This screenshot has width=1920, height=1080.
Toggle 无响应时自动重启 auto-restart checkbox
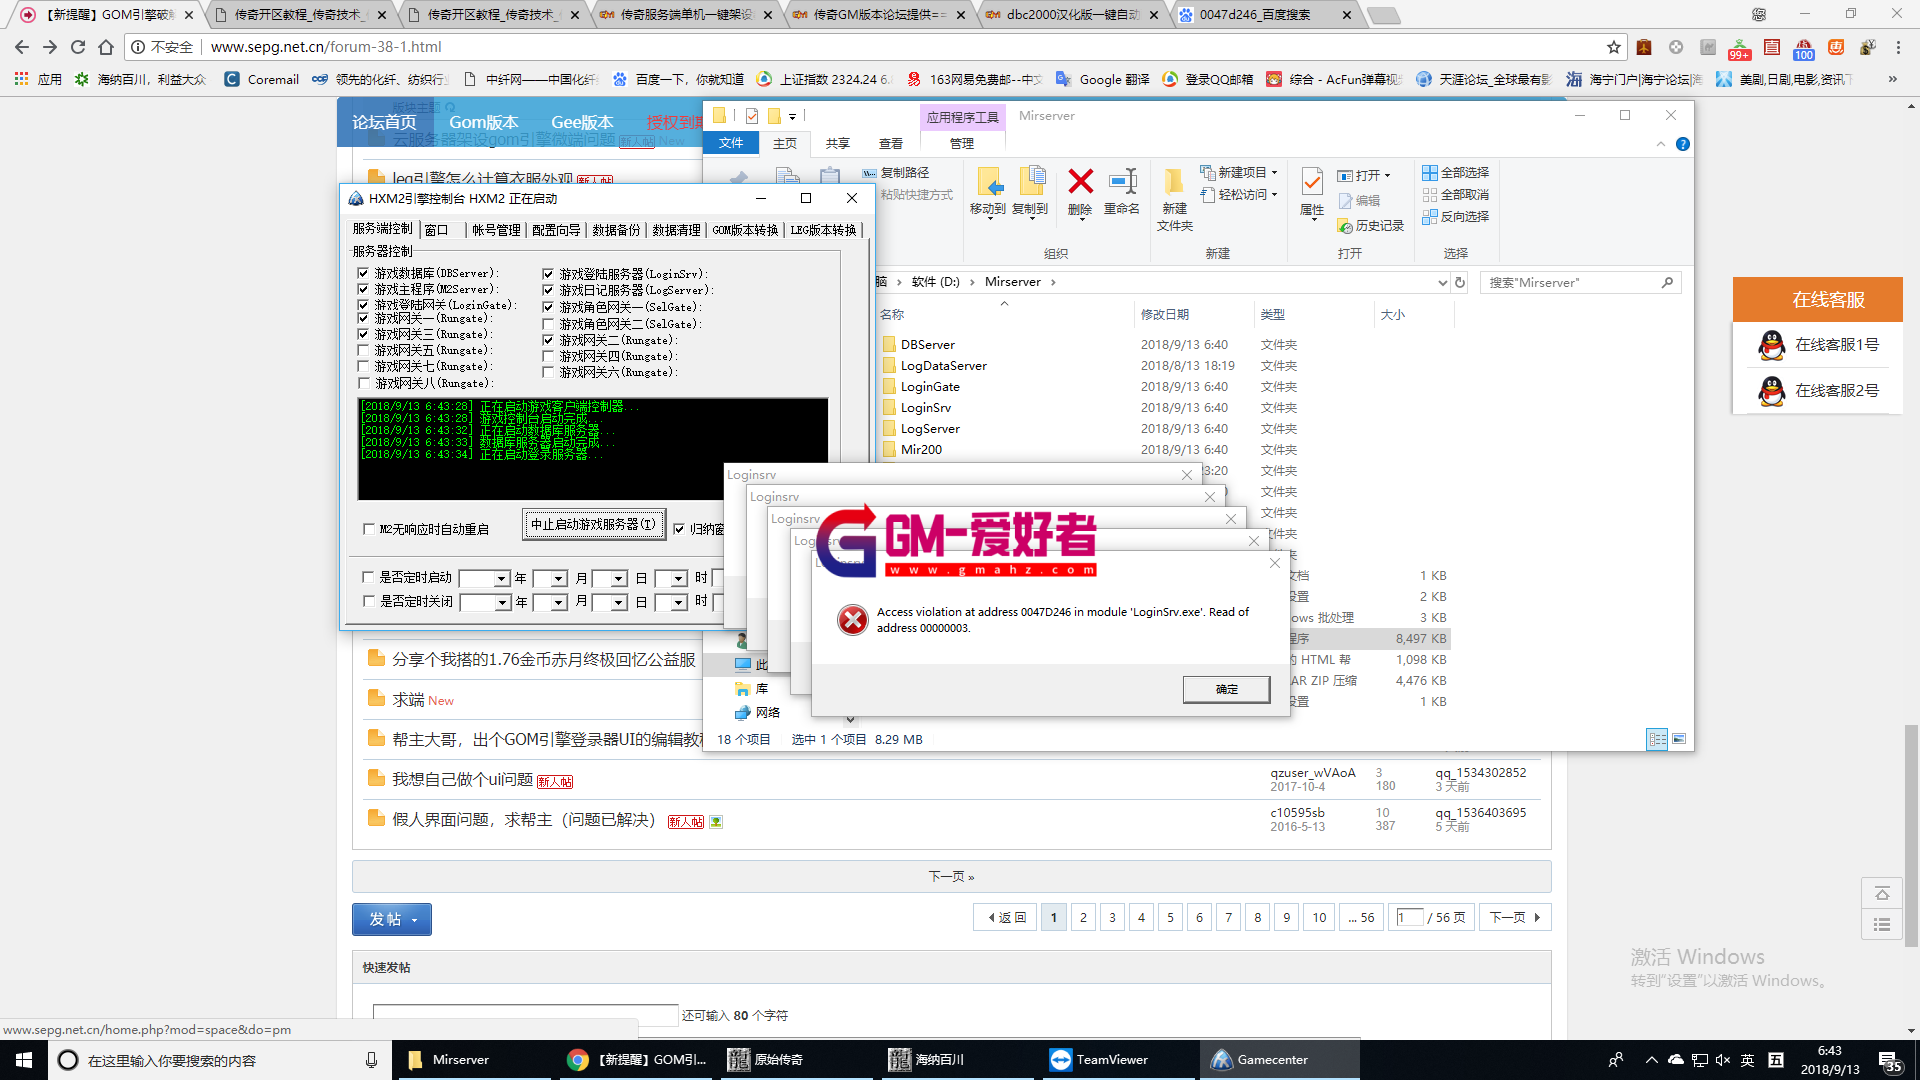coord(371,530)
